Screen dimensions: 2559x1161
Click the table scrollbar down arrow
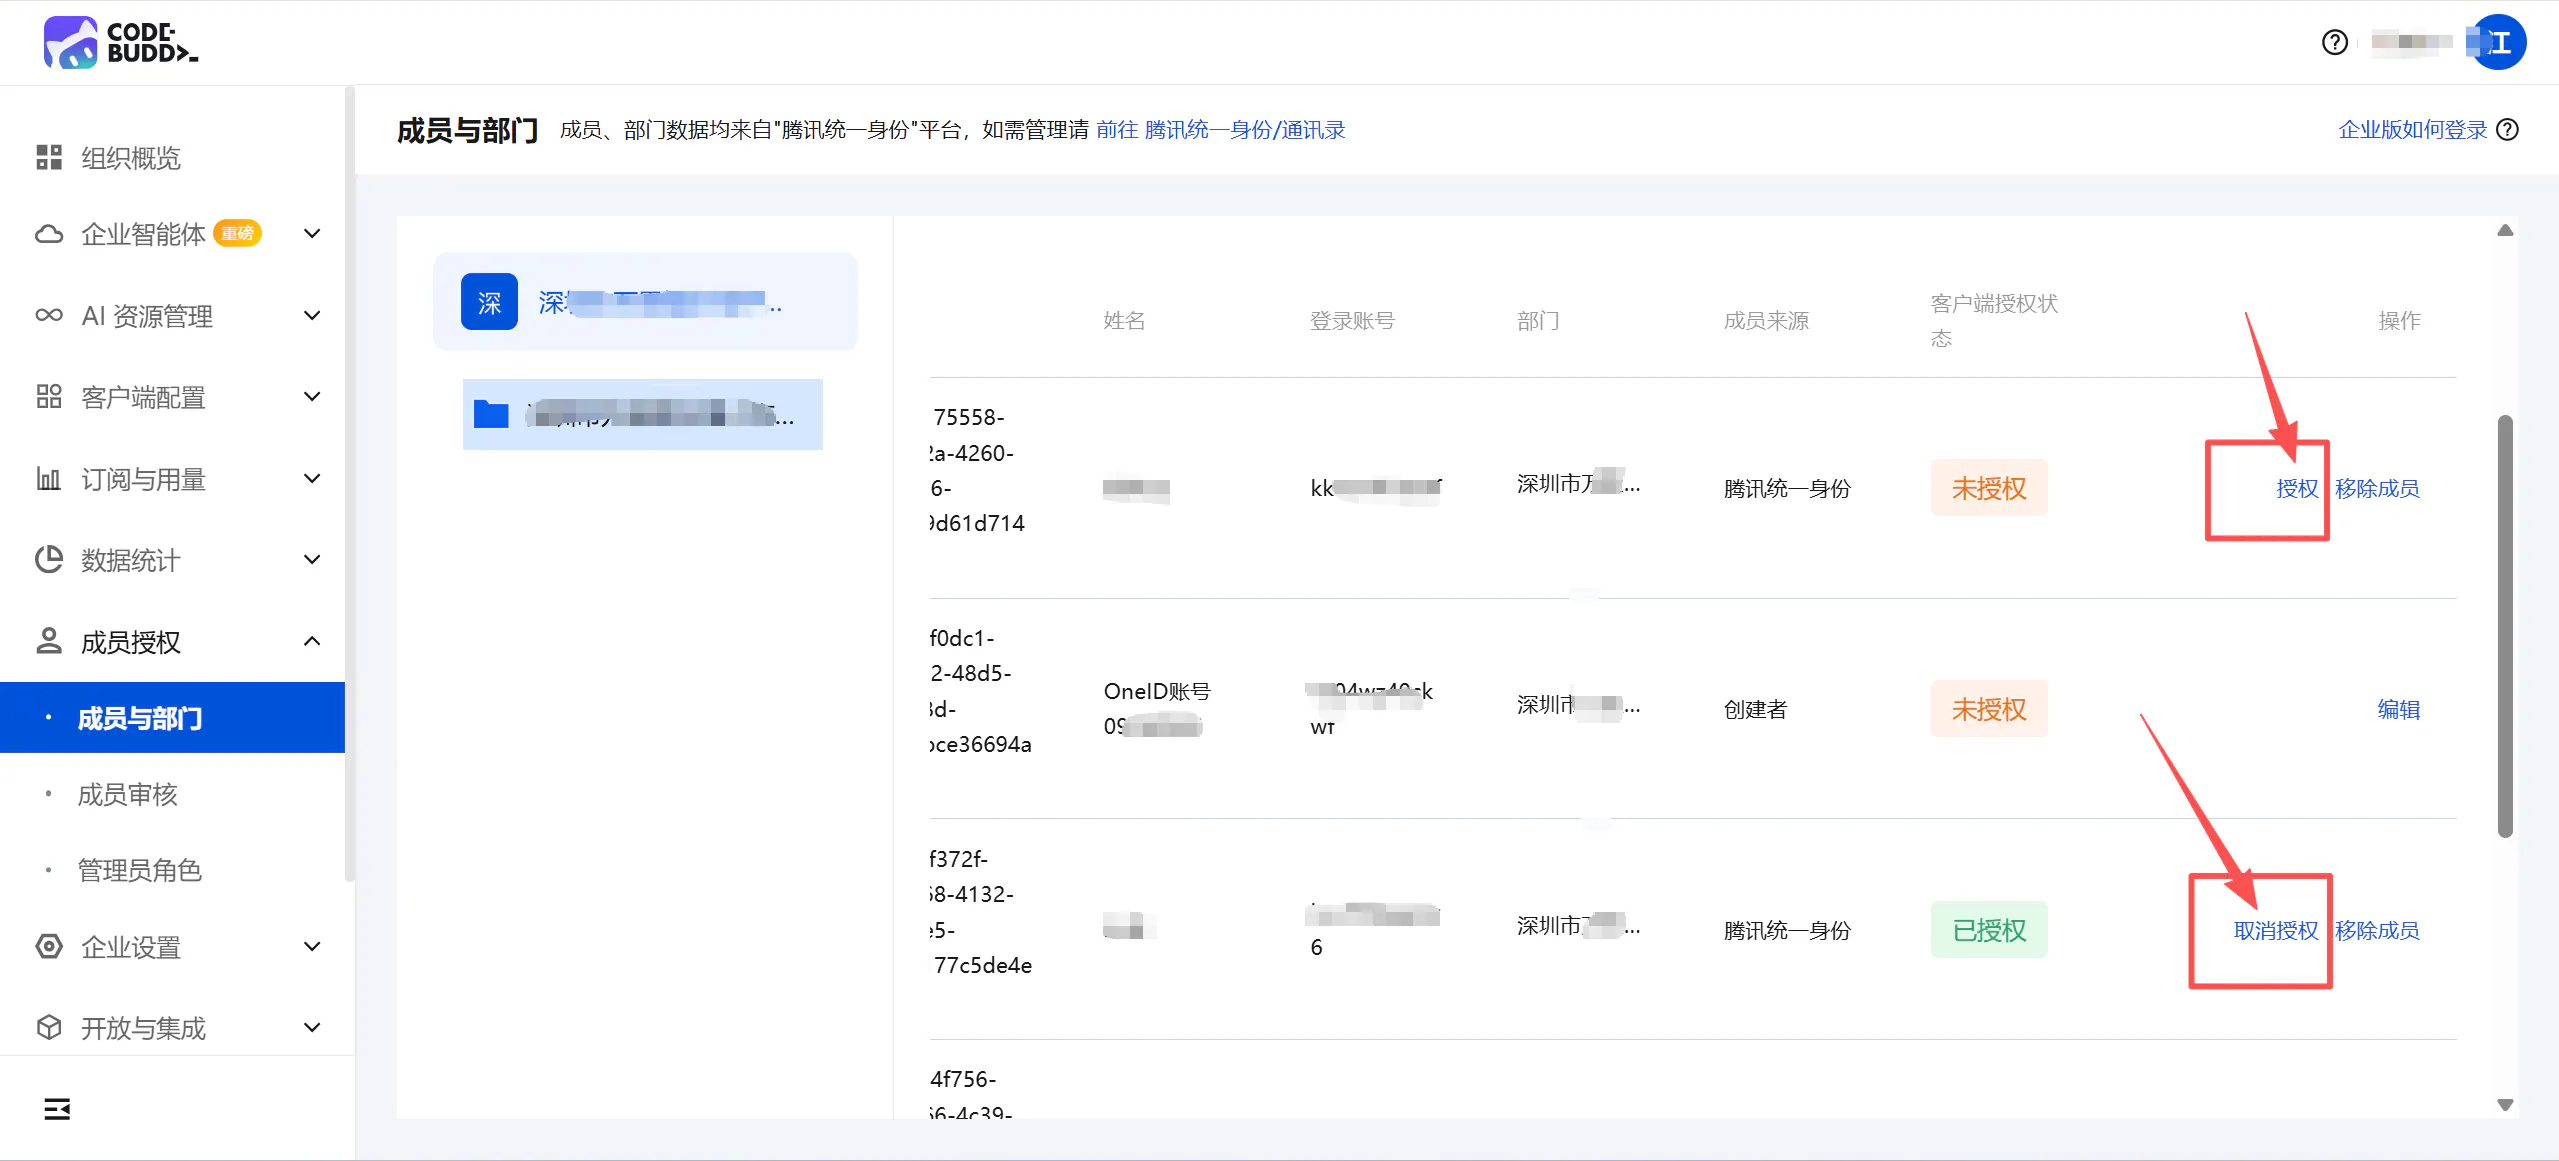tap(2505, 1104)
